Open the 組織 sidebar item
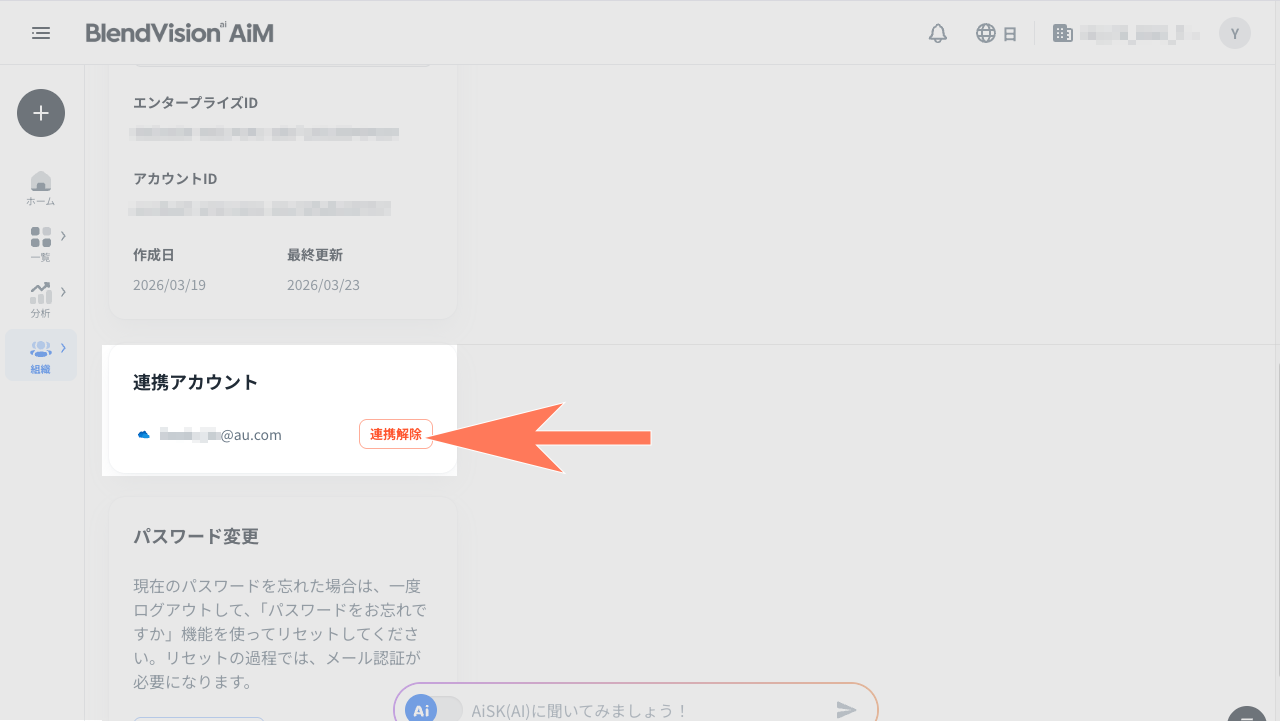The height and width of the screenshot is (721, 1280). [x=41, y=356]
